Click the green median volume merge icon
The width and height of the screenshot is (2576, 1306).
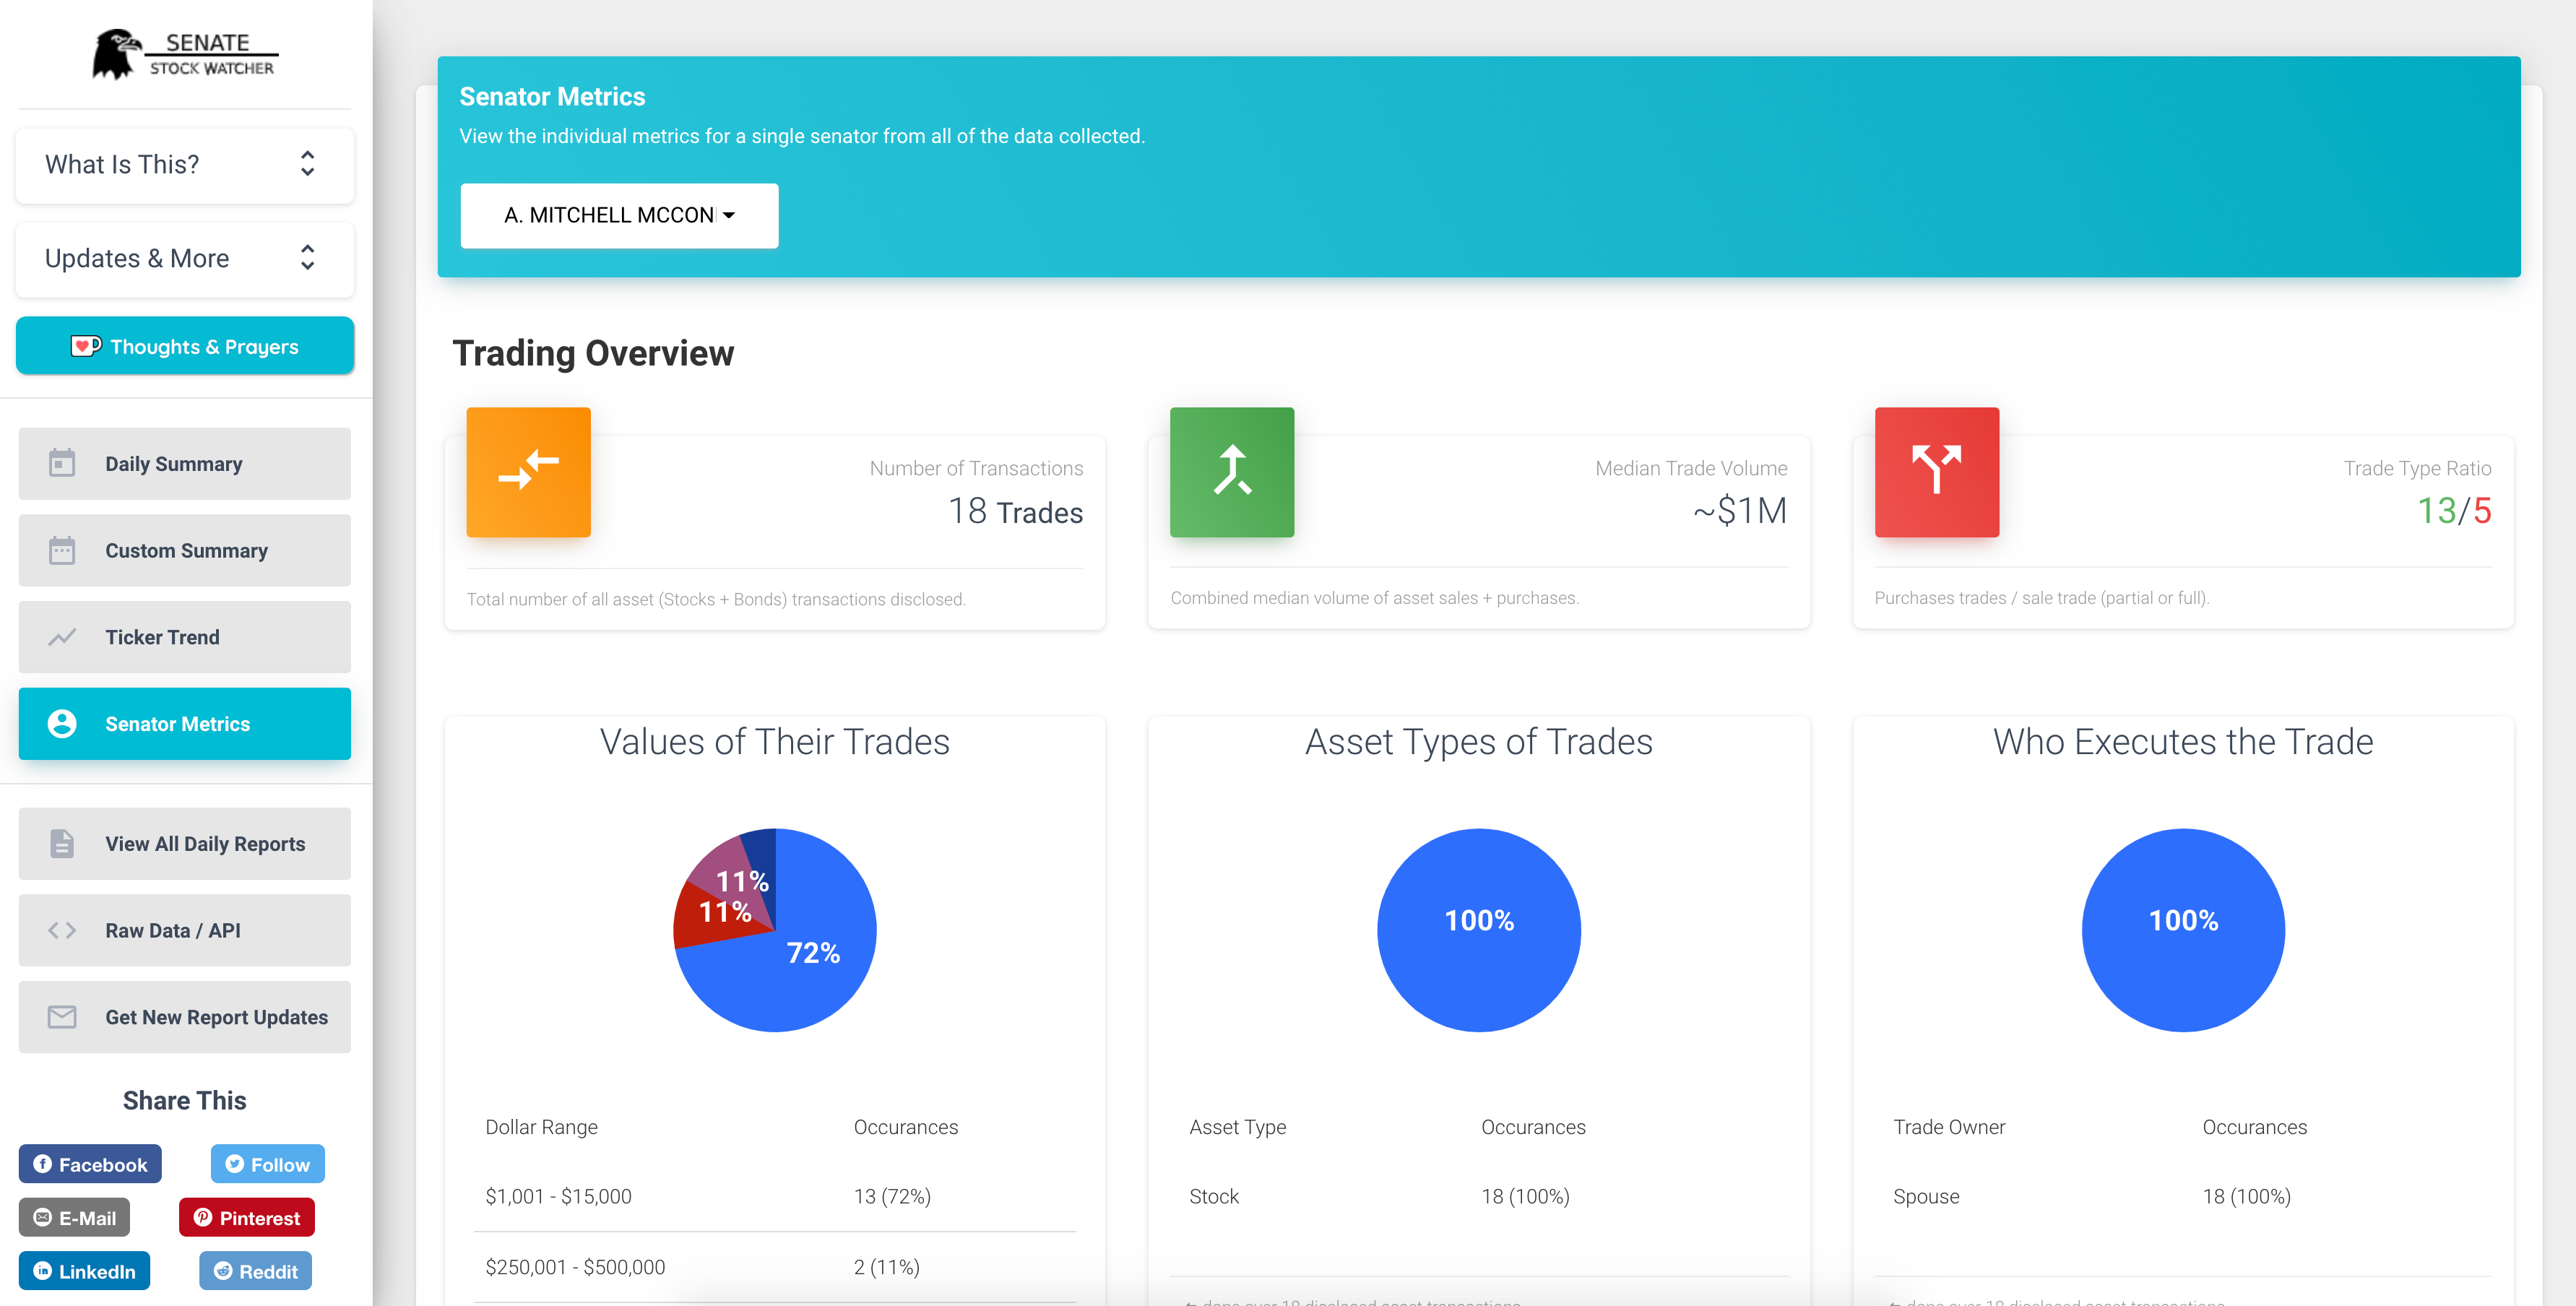(x=1231, y=471)
